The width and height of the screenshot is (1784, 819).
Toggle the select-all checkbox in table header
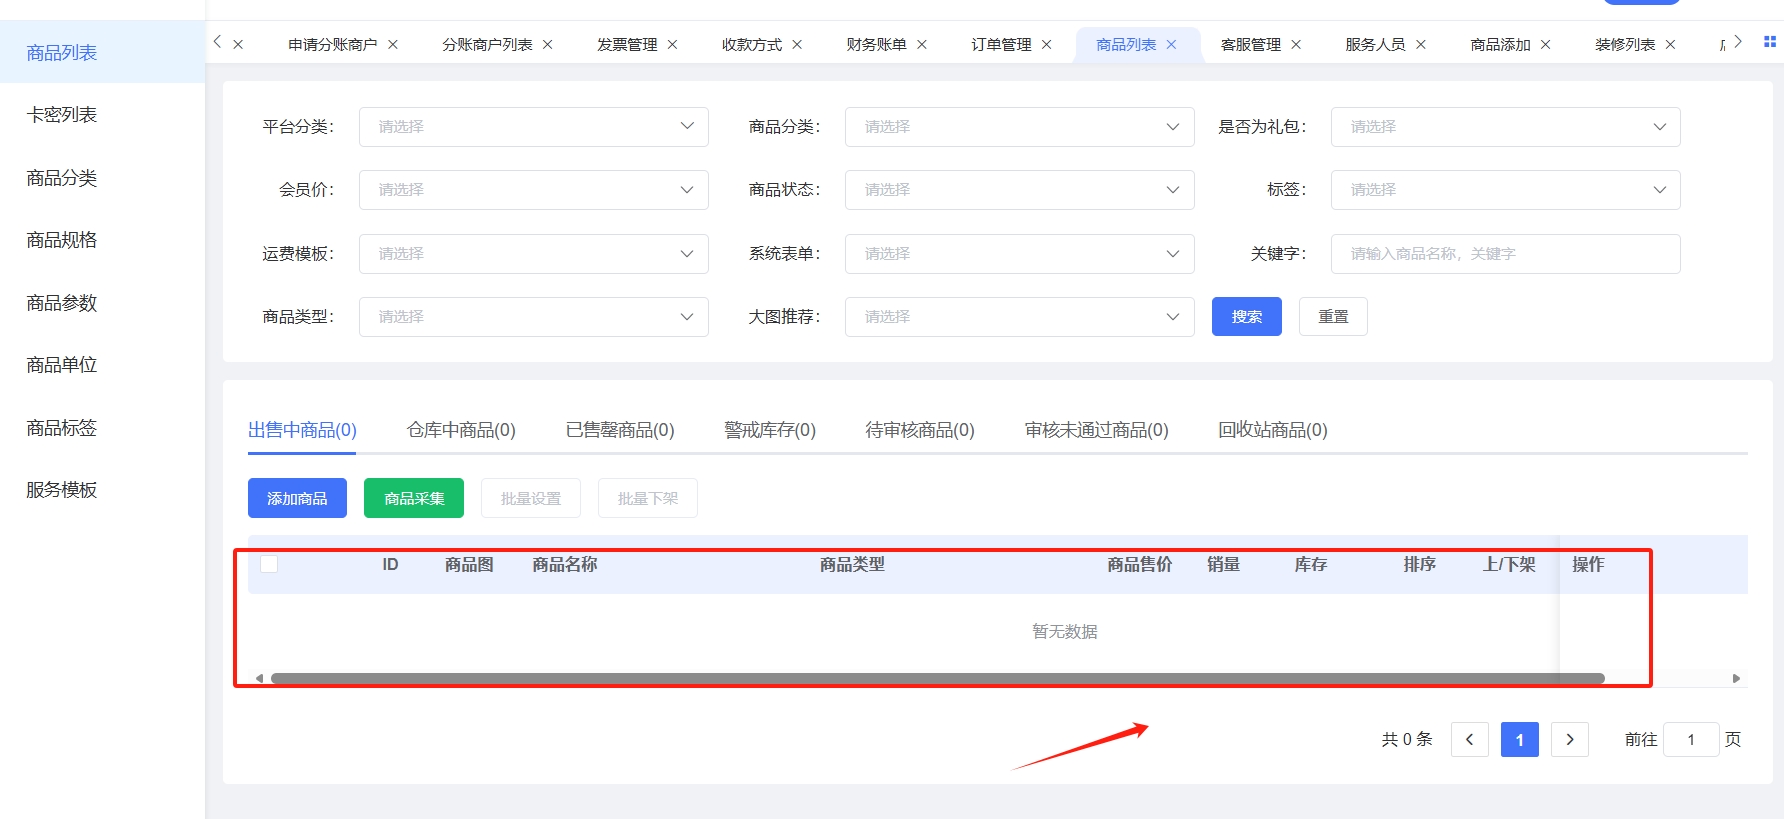(x=269, y=564)
